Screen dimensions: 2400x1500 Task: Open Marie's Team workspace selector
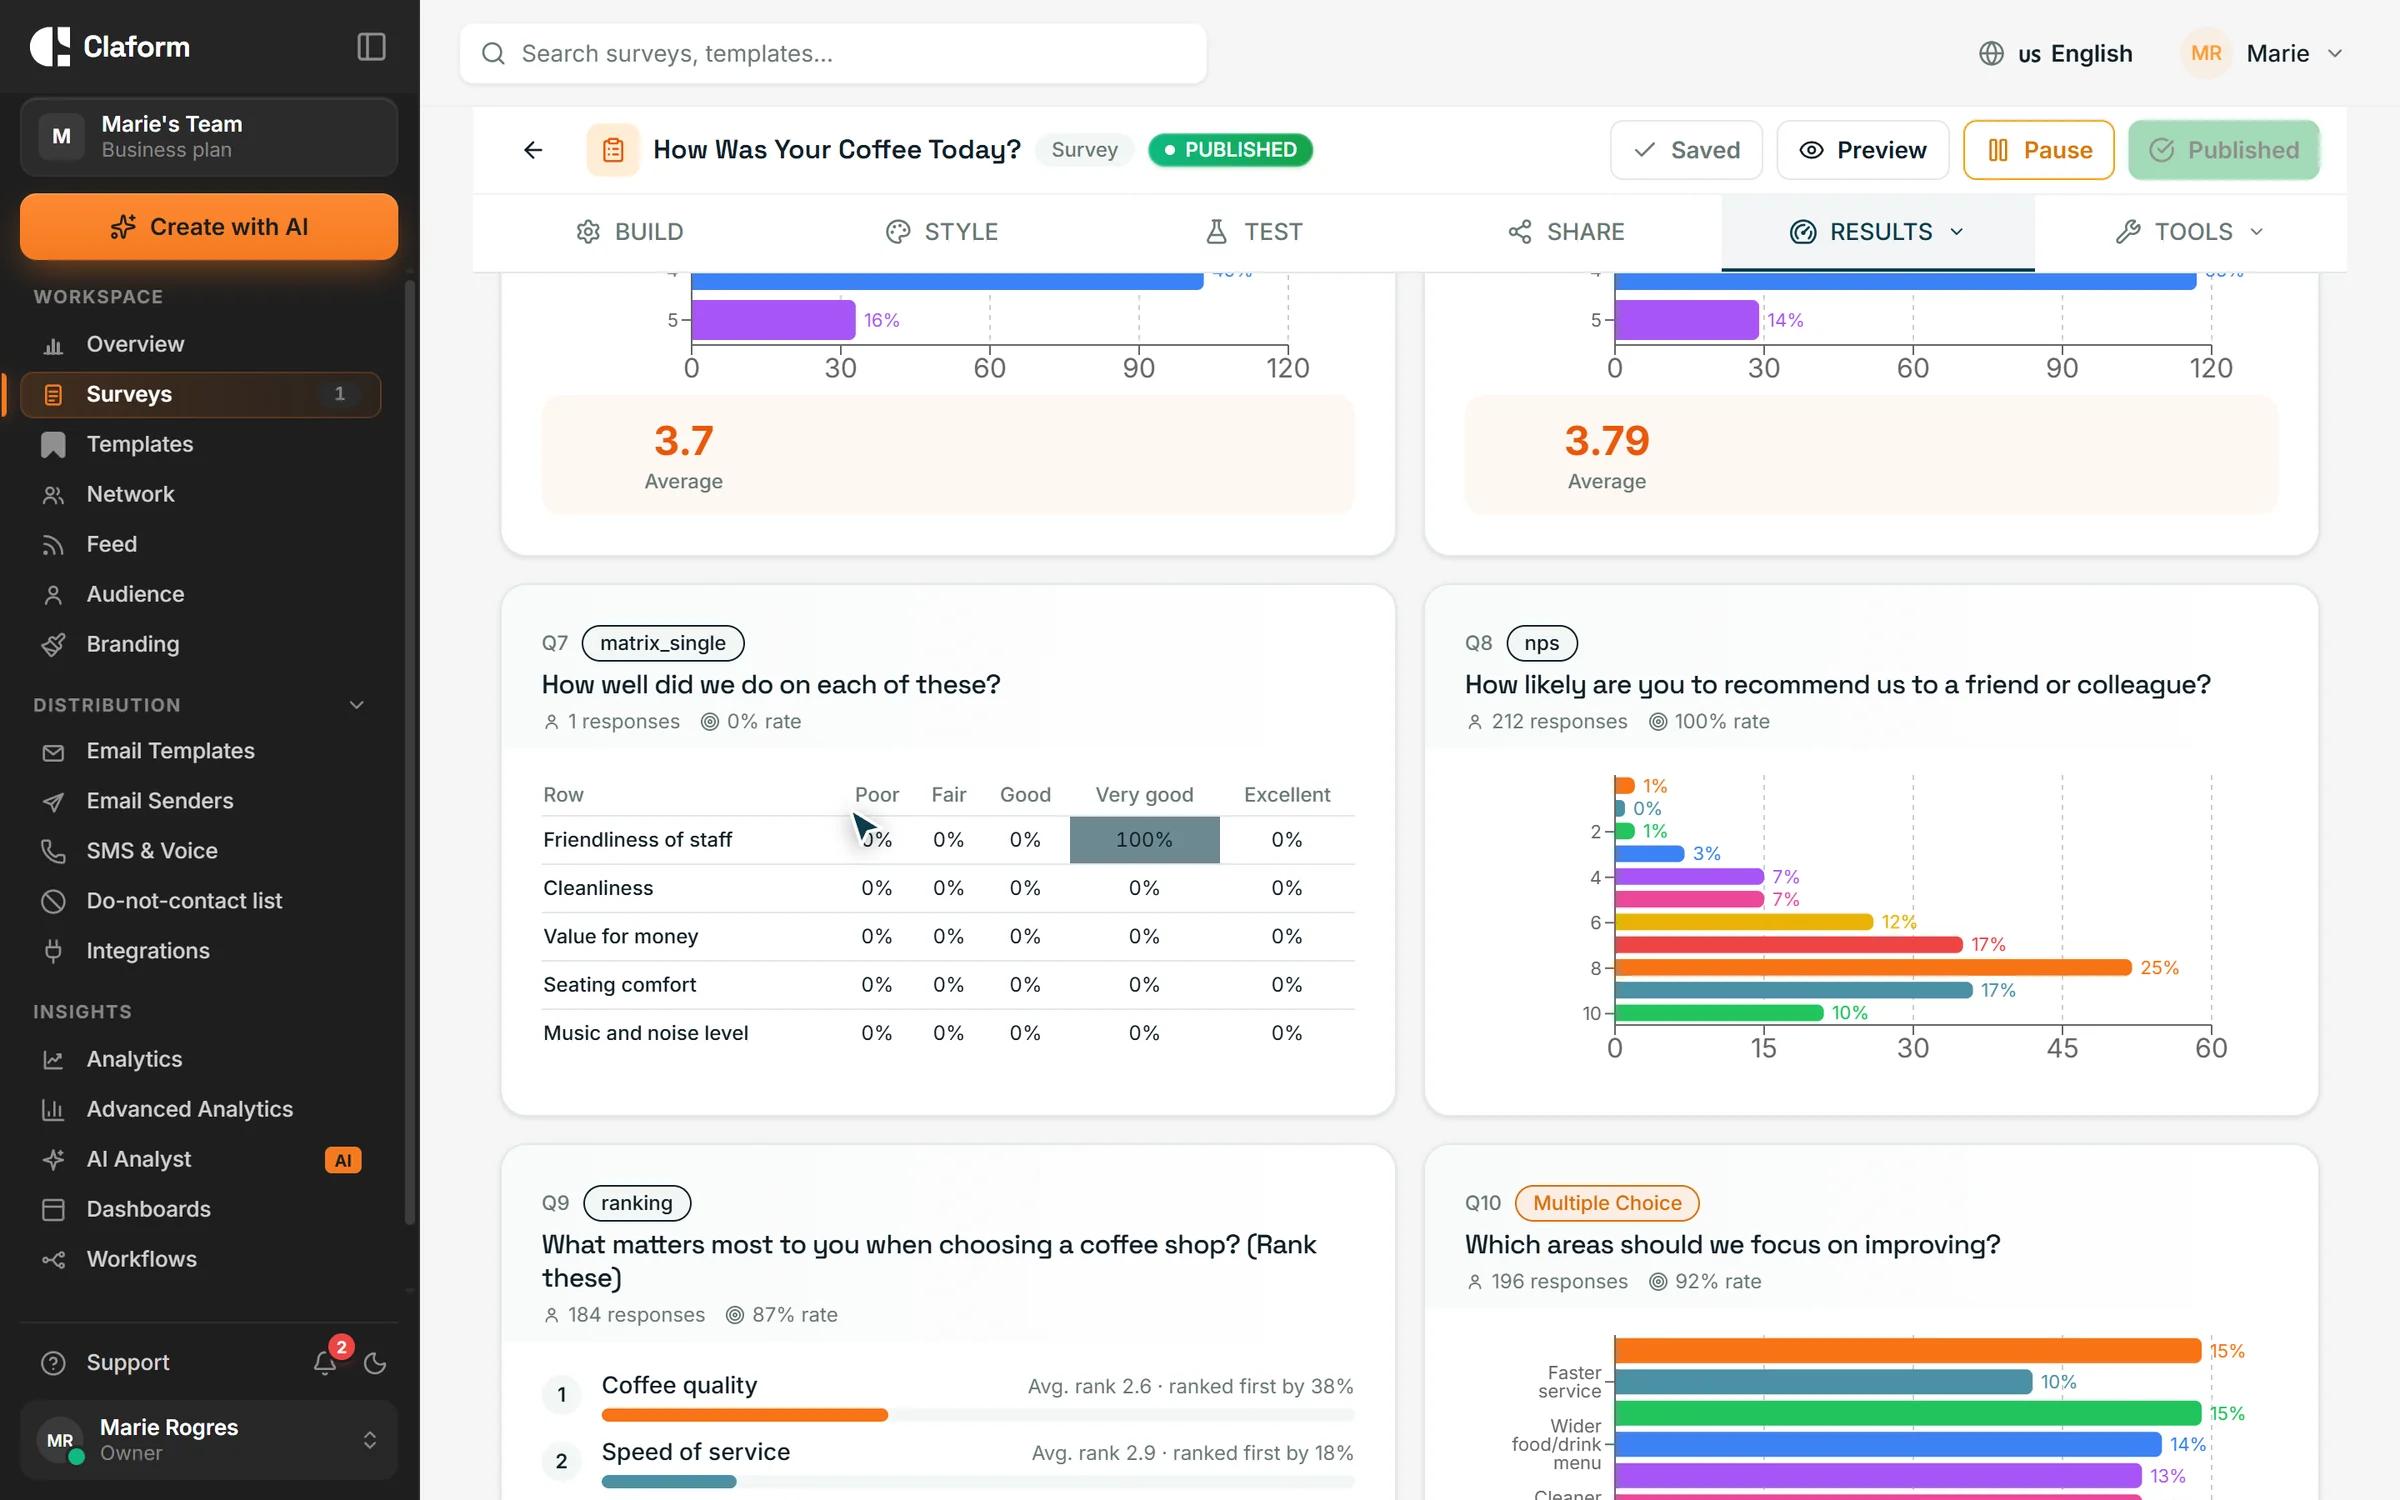[x=209, y=137]
